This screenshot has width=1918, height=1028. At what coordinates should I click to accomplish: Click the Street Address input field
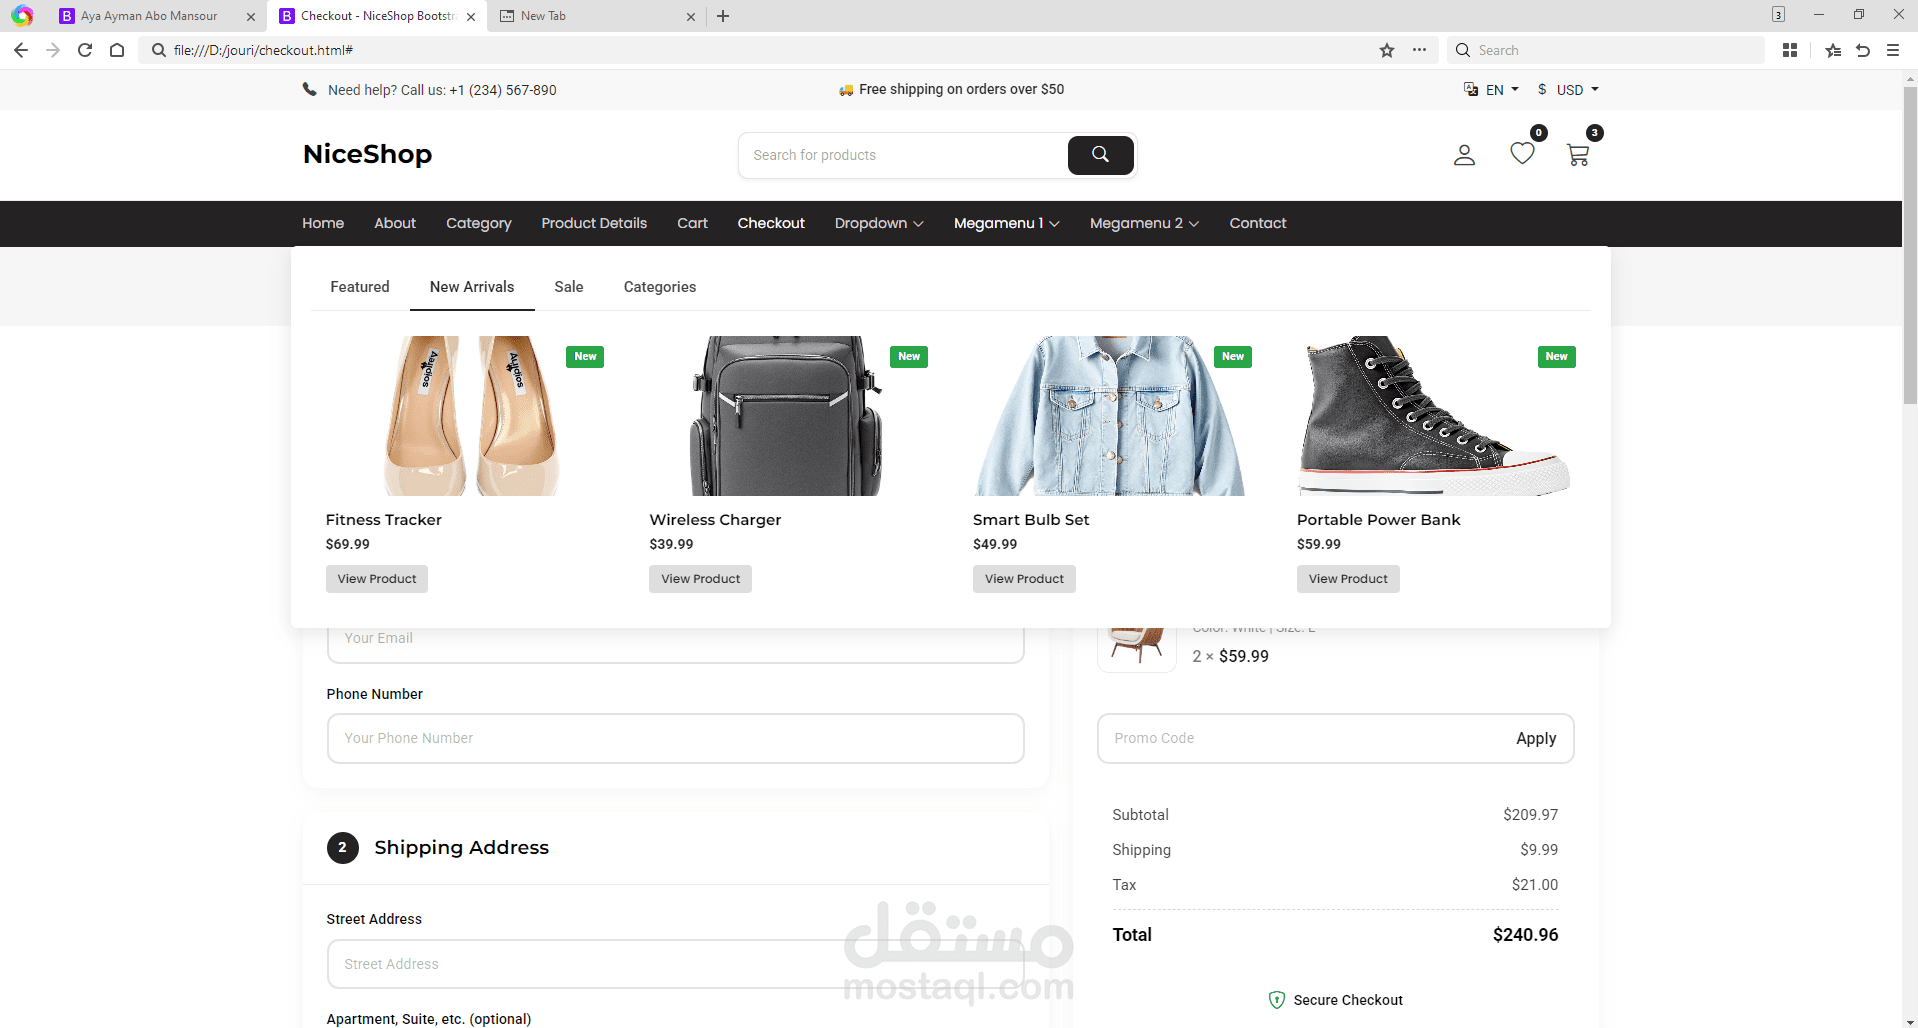point(676,964)
